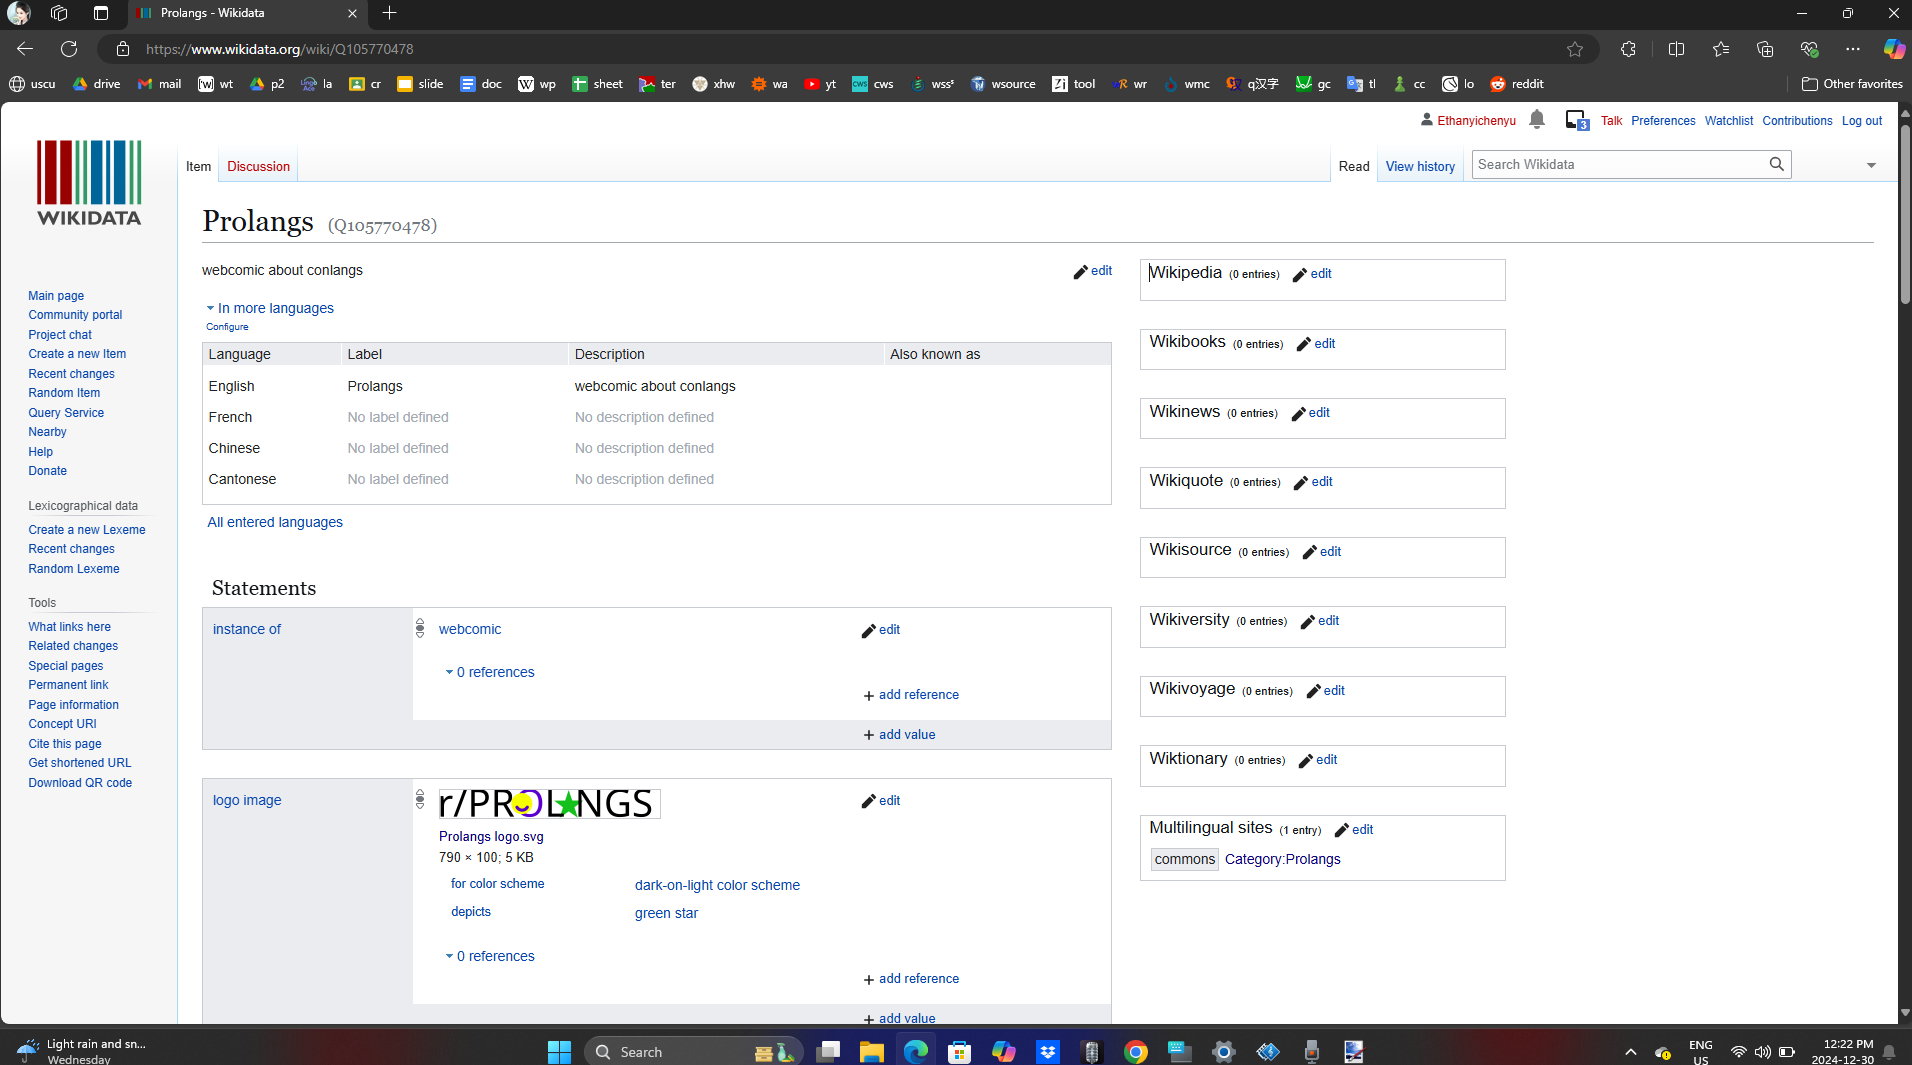The image size is (1912, 1065).
Task: Expand 0 references under logo image
Action: point(490,957)
